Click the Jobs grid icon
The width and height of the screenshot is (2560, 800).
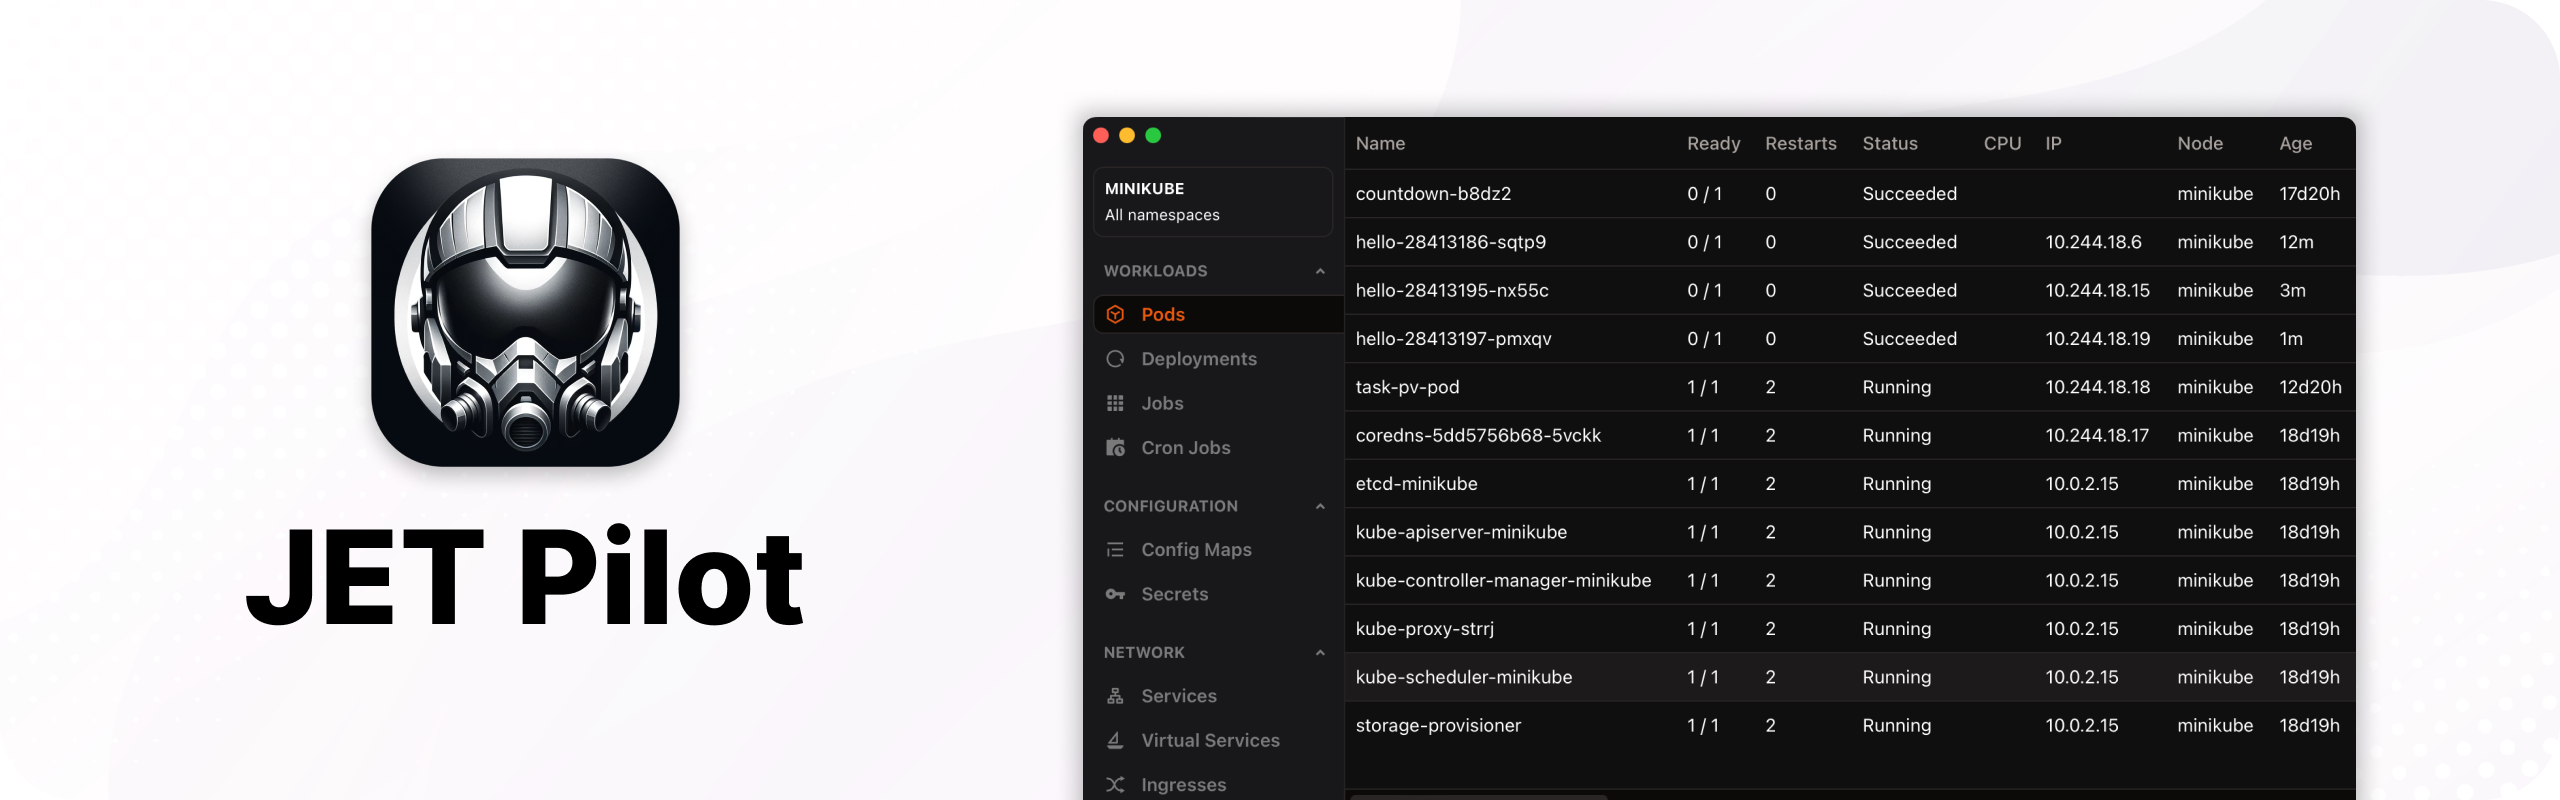click(1115, 403)
